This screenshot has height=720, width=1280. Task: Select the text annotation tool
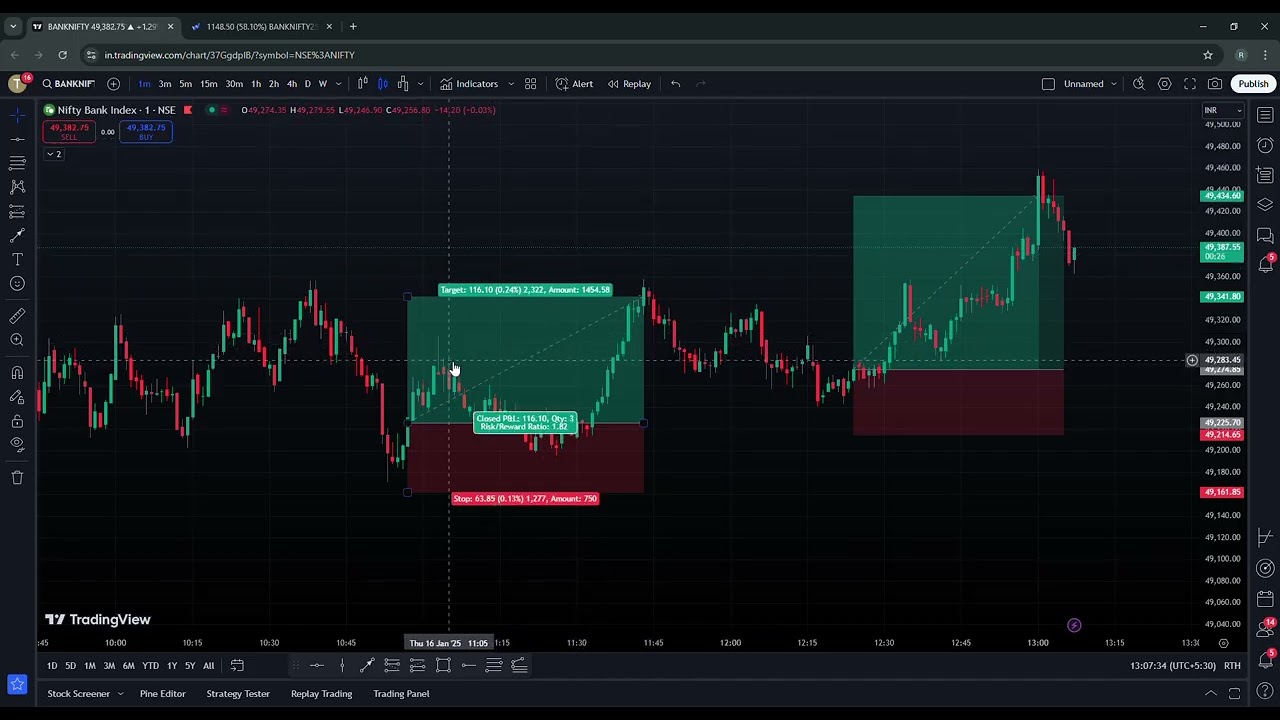pos(17,260)
